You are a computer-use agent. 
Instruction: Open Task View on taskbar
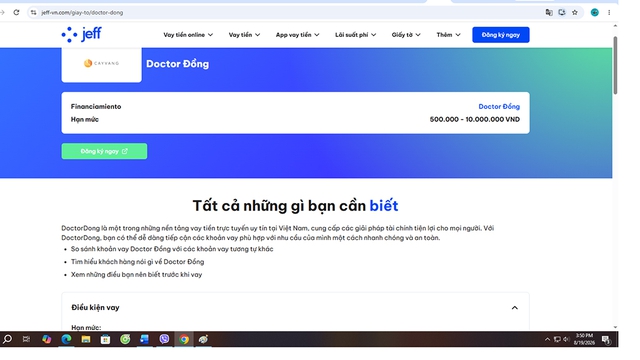27,339
